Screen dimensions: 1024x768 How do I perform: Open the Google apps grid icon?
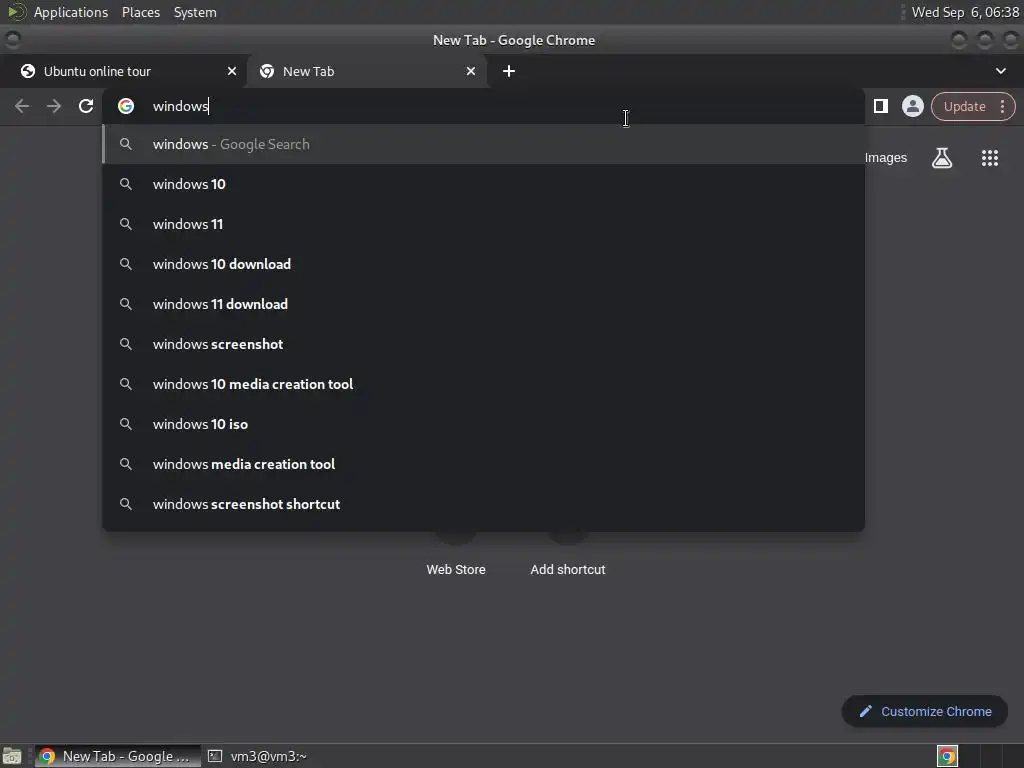(989, 157)
